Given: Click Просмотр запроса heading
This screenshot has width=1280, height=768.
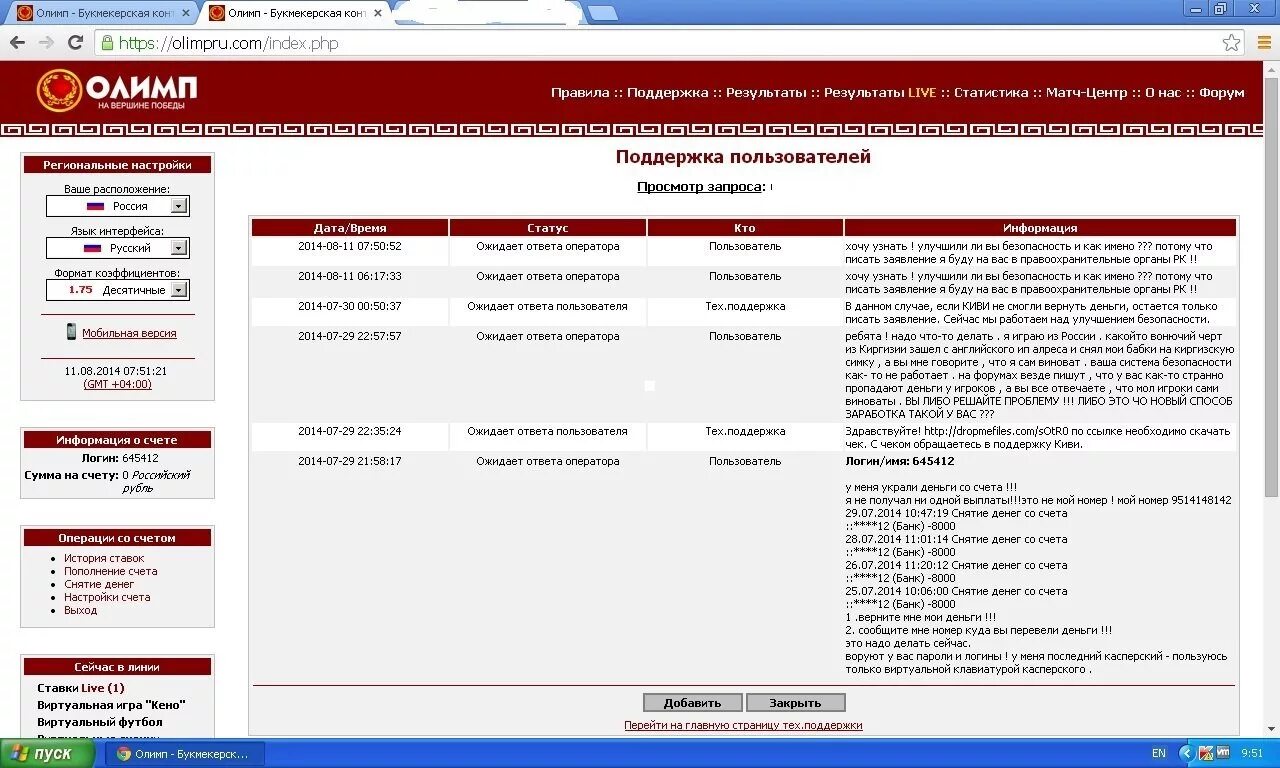Looking at the screenshot, I should click(701, 187).
